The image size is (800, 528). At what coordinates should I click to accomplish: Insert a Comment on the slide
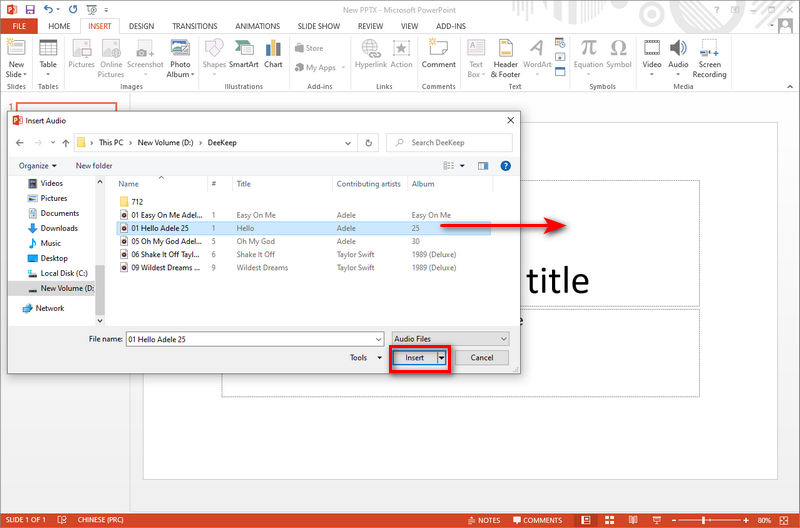pos(439,54)
